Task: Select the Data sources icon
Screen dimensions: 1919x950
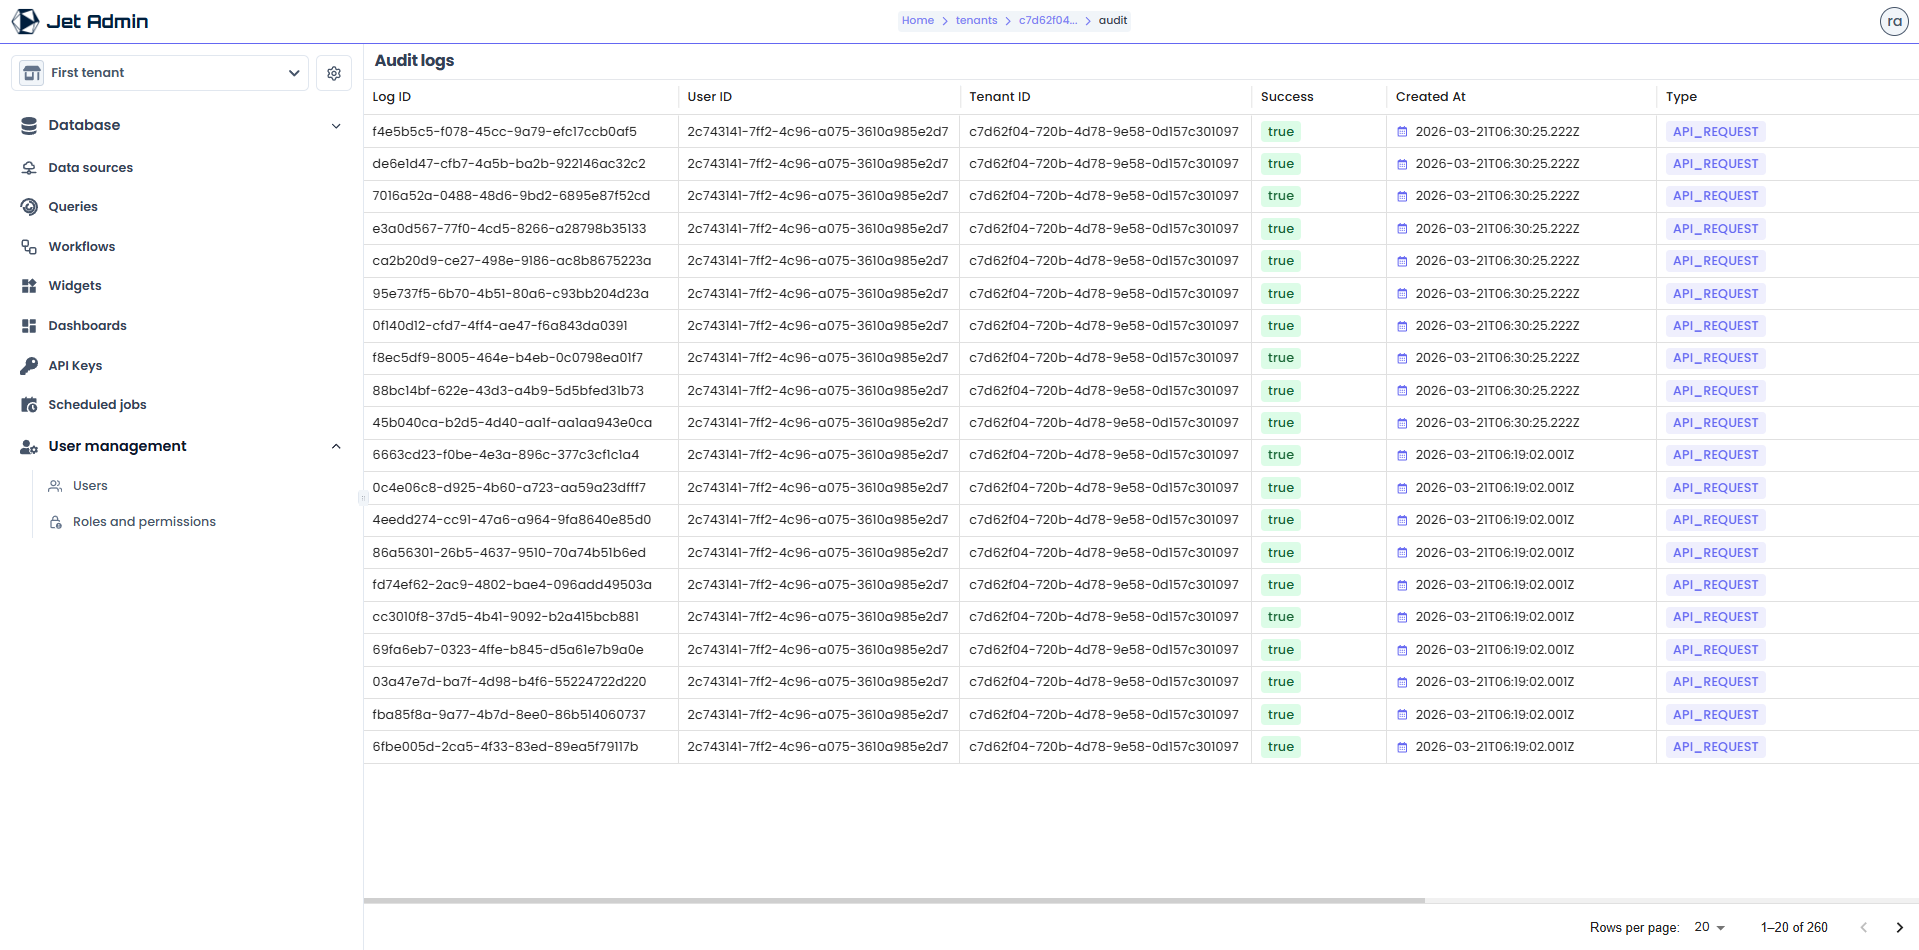Action: [27, 167]
